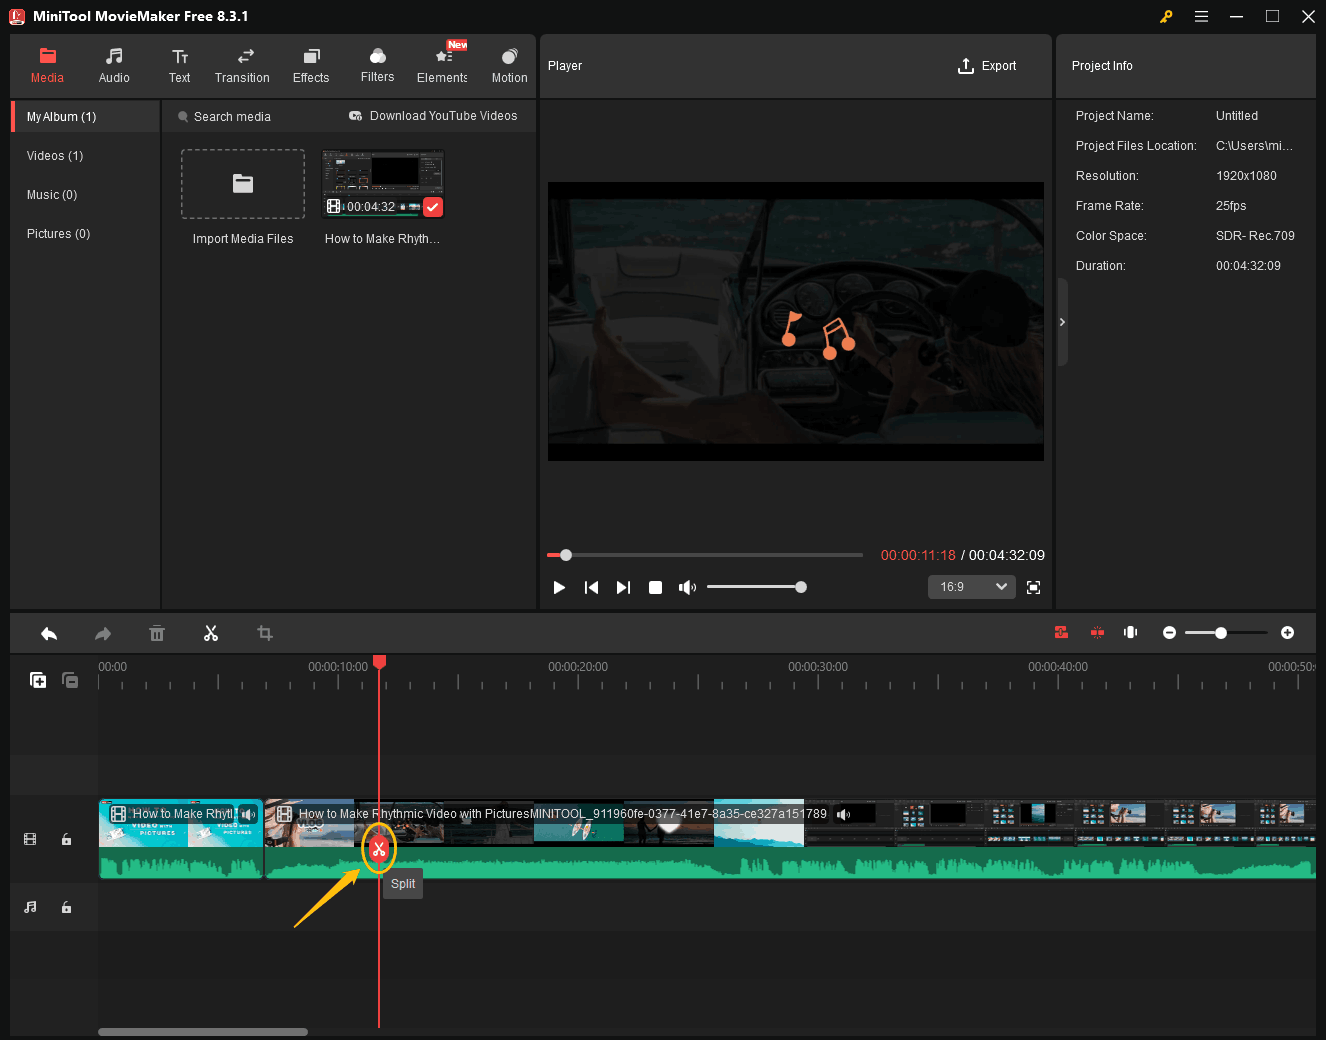Viewport: 1326px width, 1040px height.
Task: Click Import Media Files
Action: pos(242,184)
